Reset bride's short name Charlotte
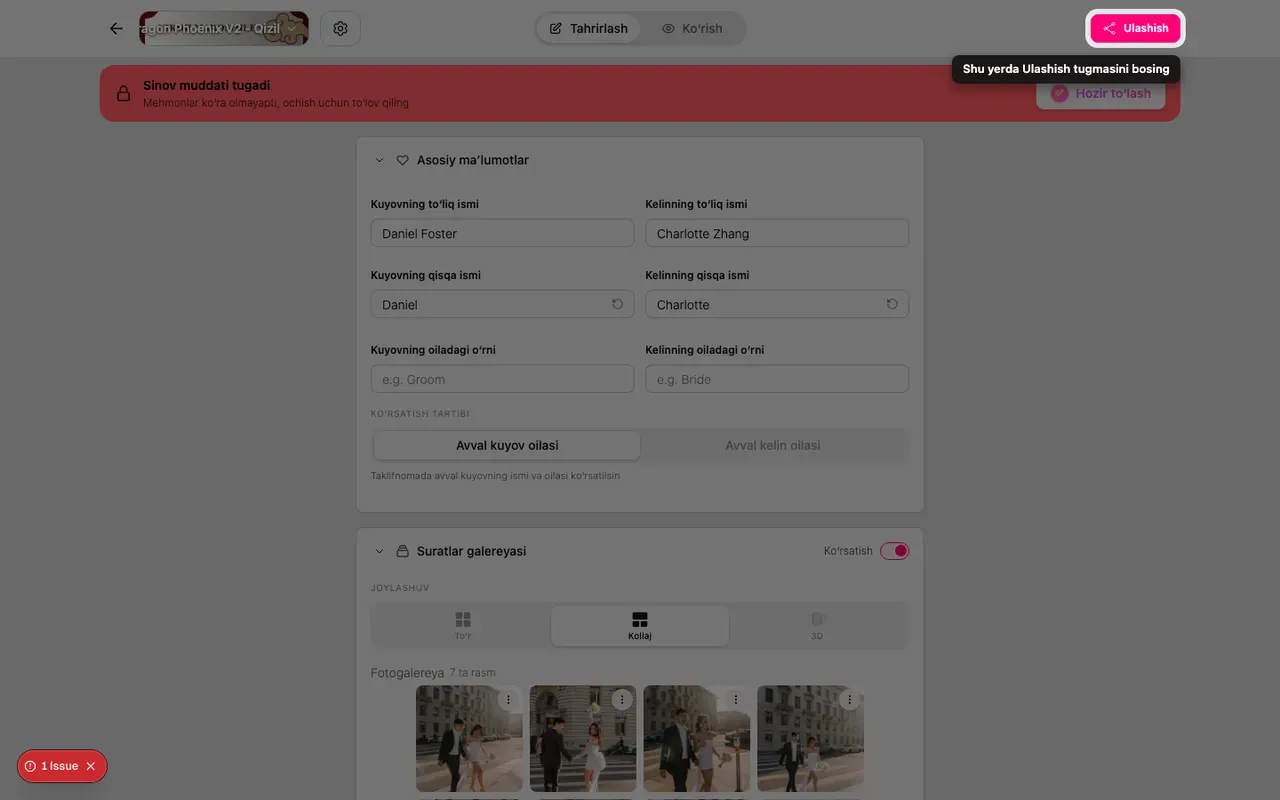 892,304
